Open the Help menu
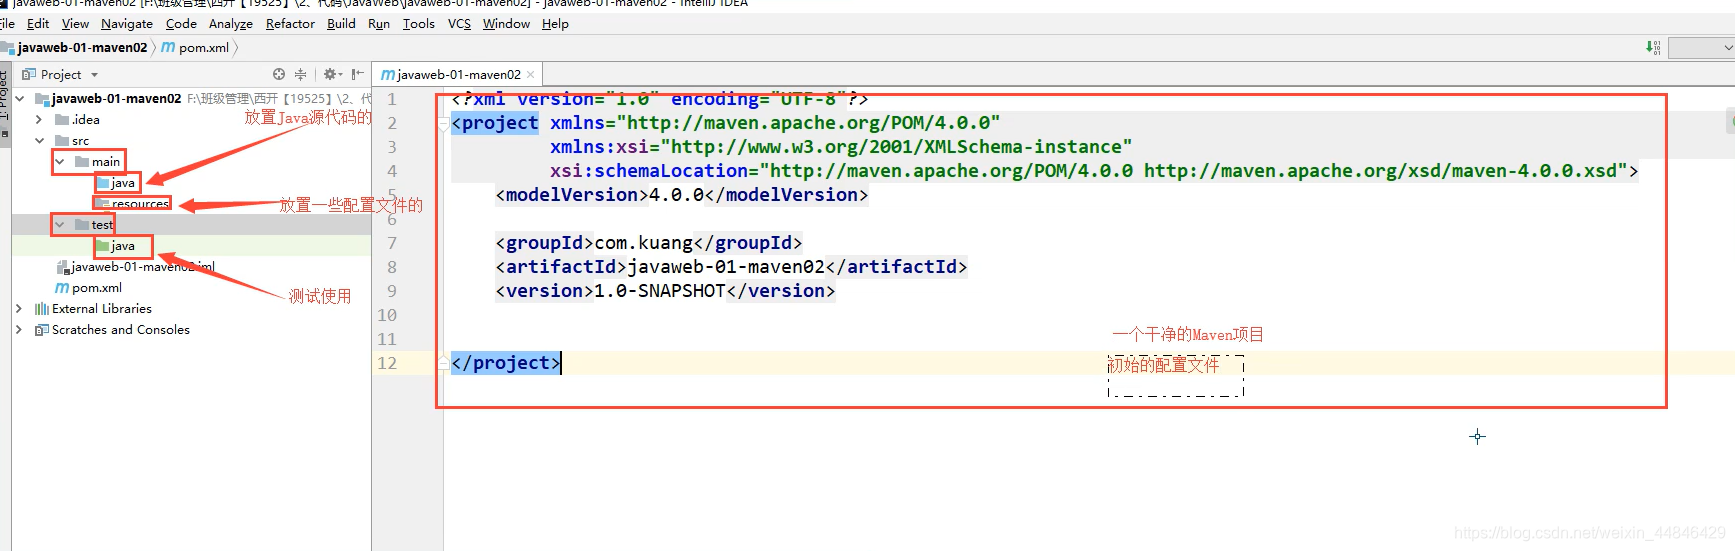 tap(555, 23)
